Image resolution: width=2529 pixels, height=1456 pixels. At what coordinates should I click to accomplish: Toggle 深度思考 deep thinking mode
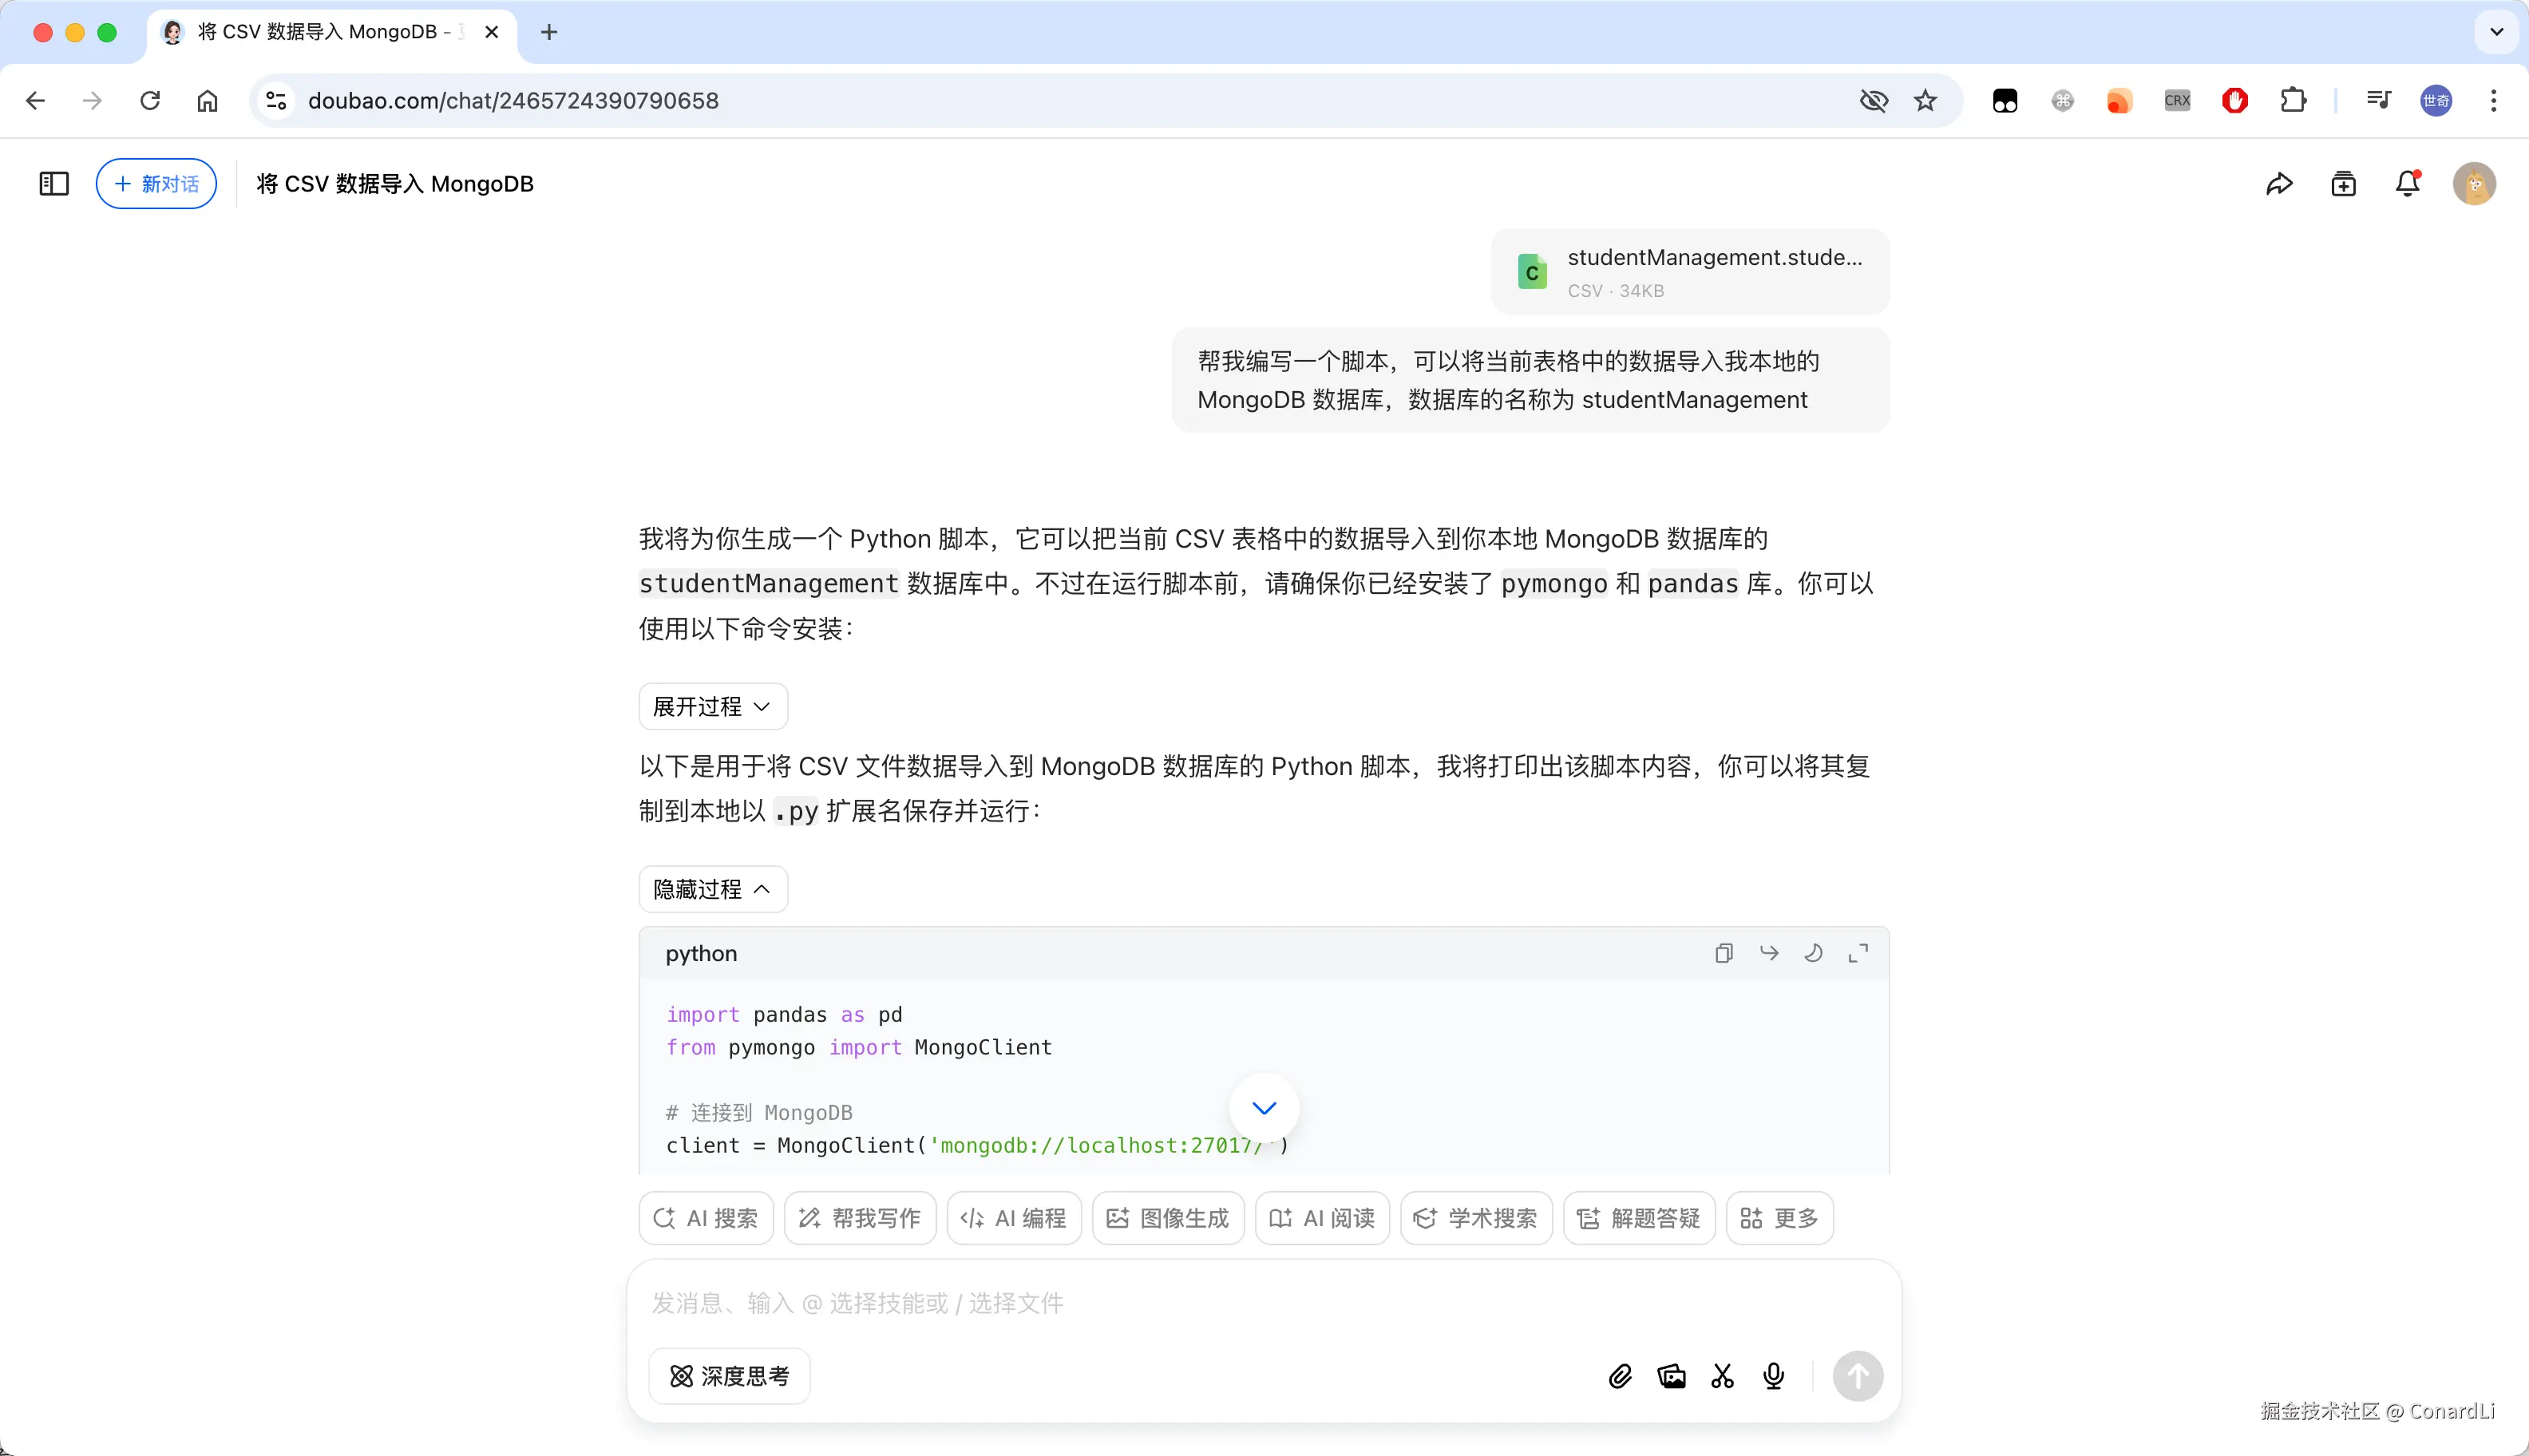pos(729,1376)
